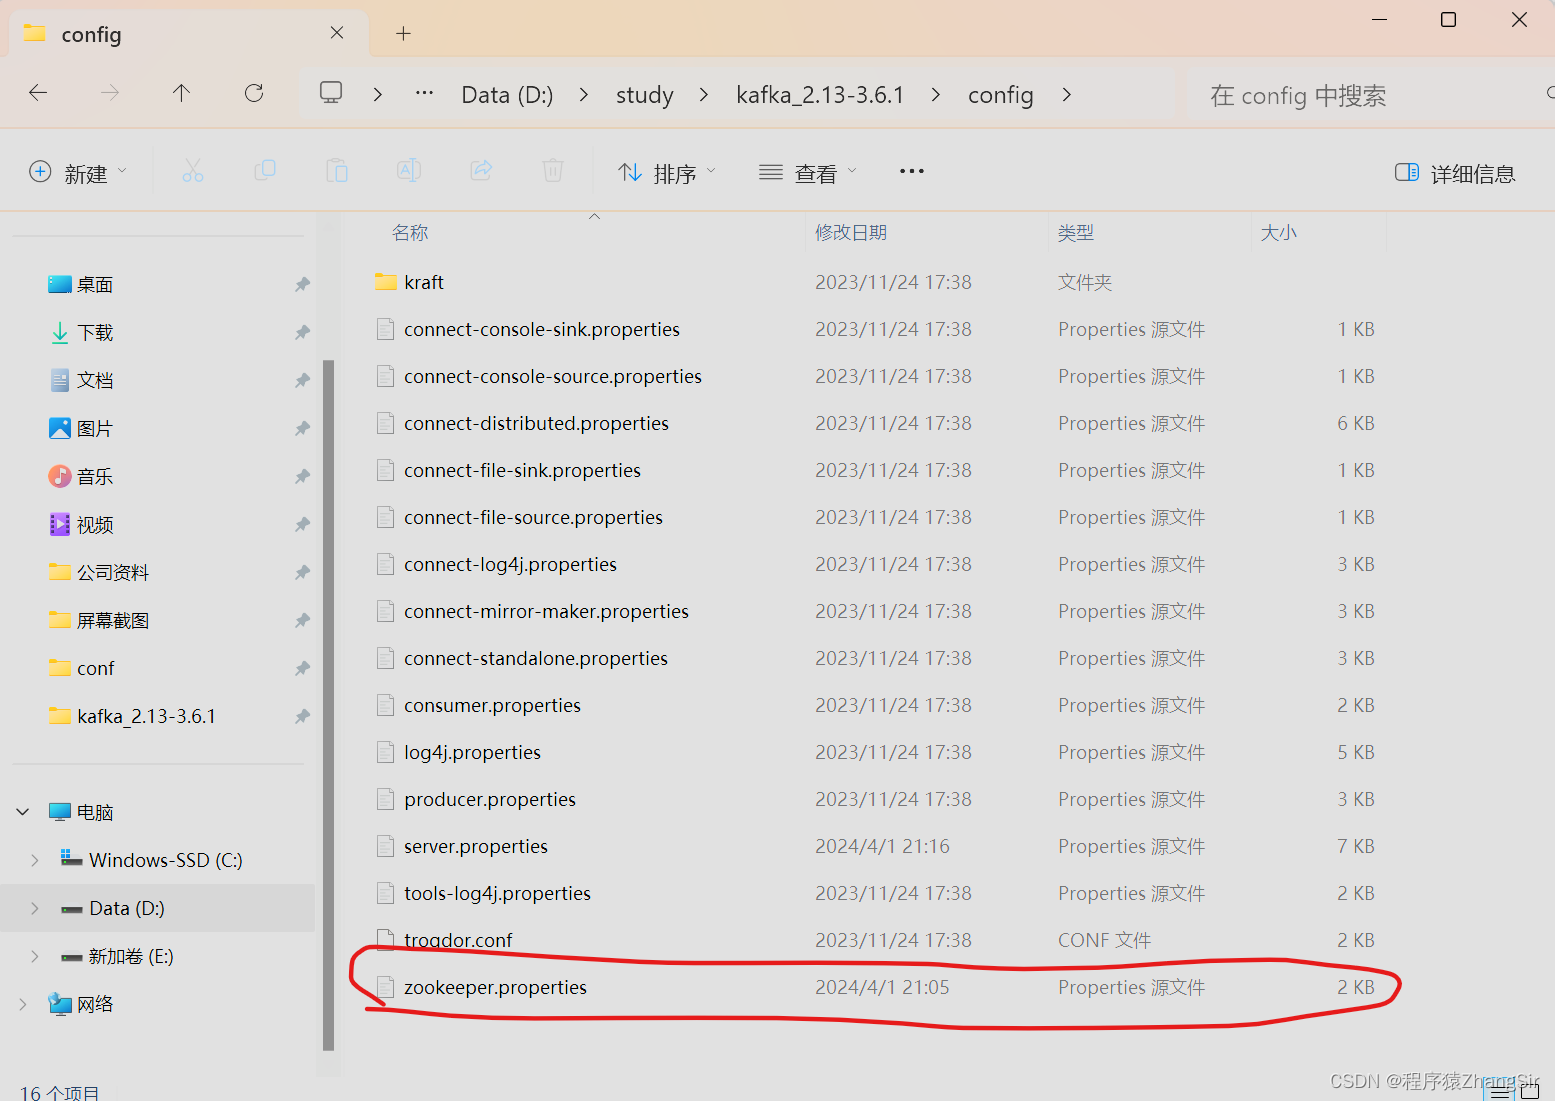1555x1101 pixels.
Task: Unpin 下载 using its pin icon
Action: point(302,333)
